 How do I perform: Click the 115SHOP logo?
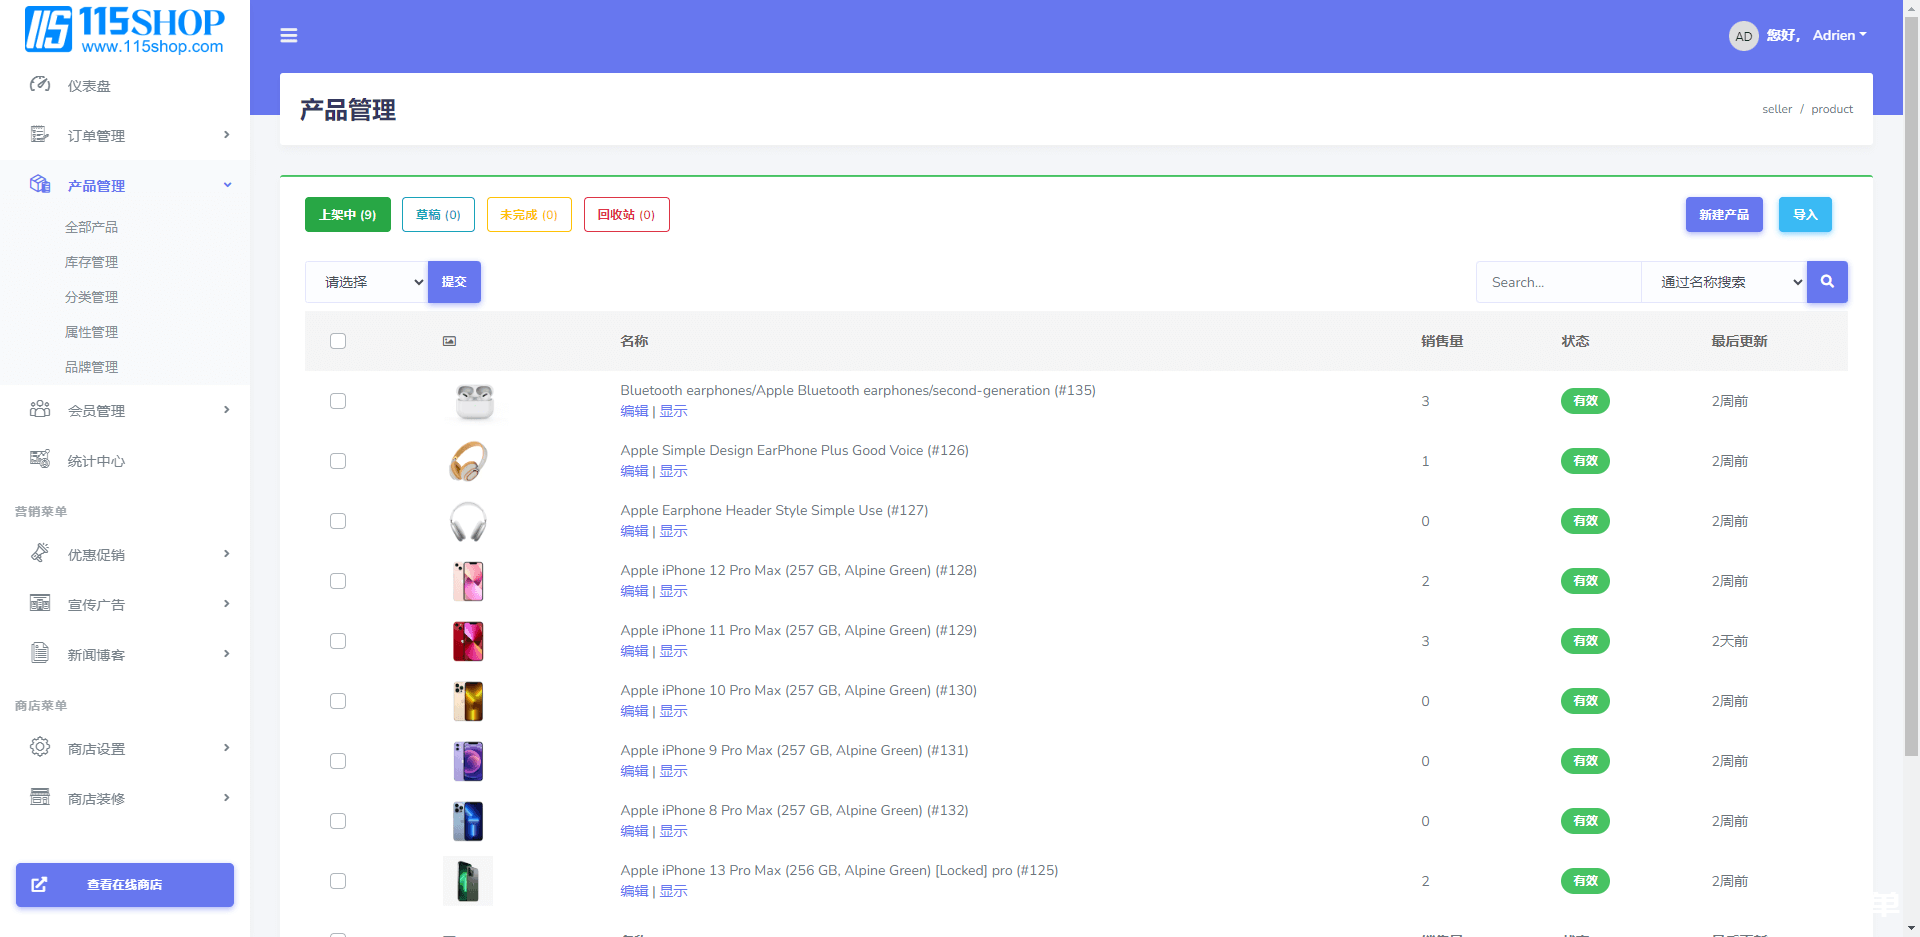click(125, 30)
